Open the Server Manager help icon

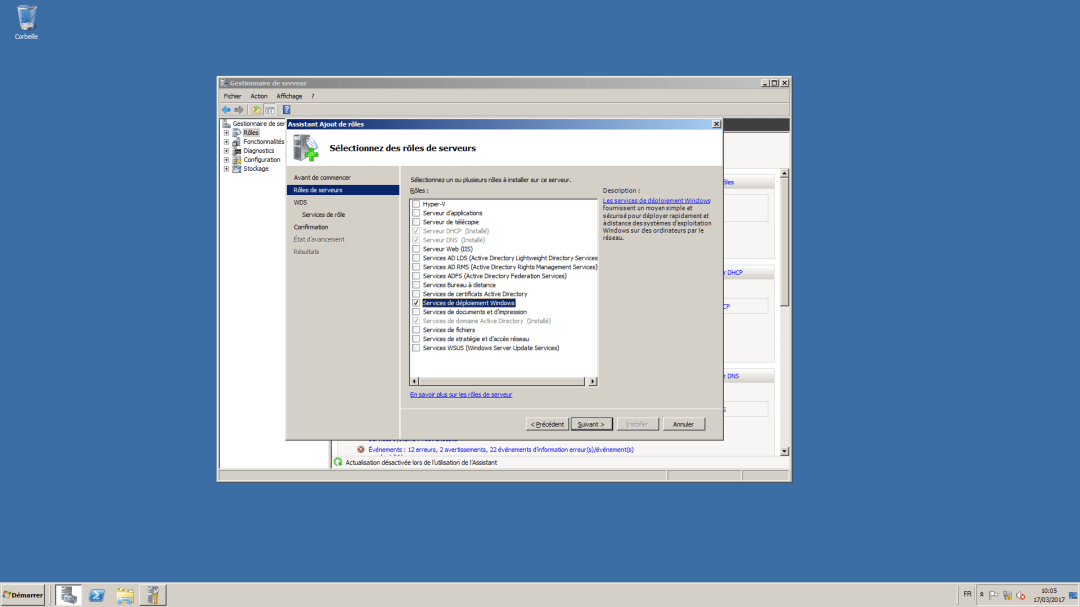[x=285, y=109]
